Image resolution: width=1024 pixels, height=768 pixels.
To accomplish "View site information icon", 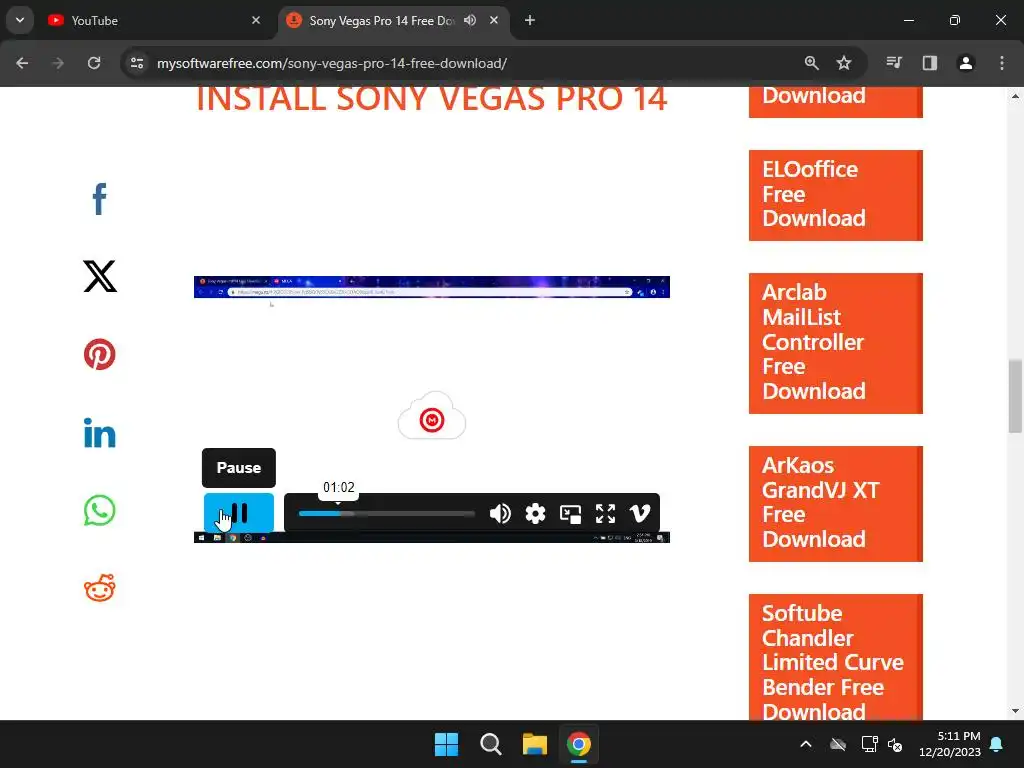I will click(137, 63).
